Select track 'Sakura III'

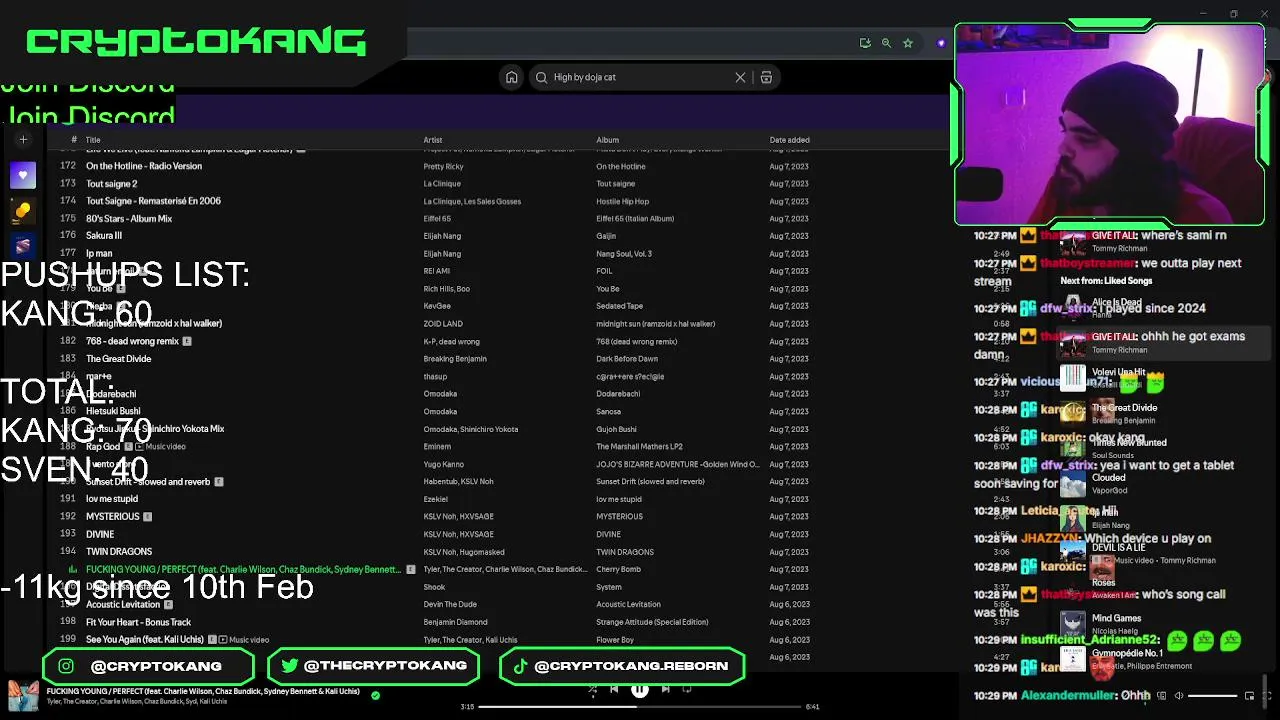(x=104, y=236)
